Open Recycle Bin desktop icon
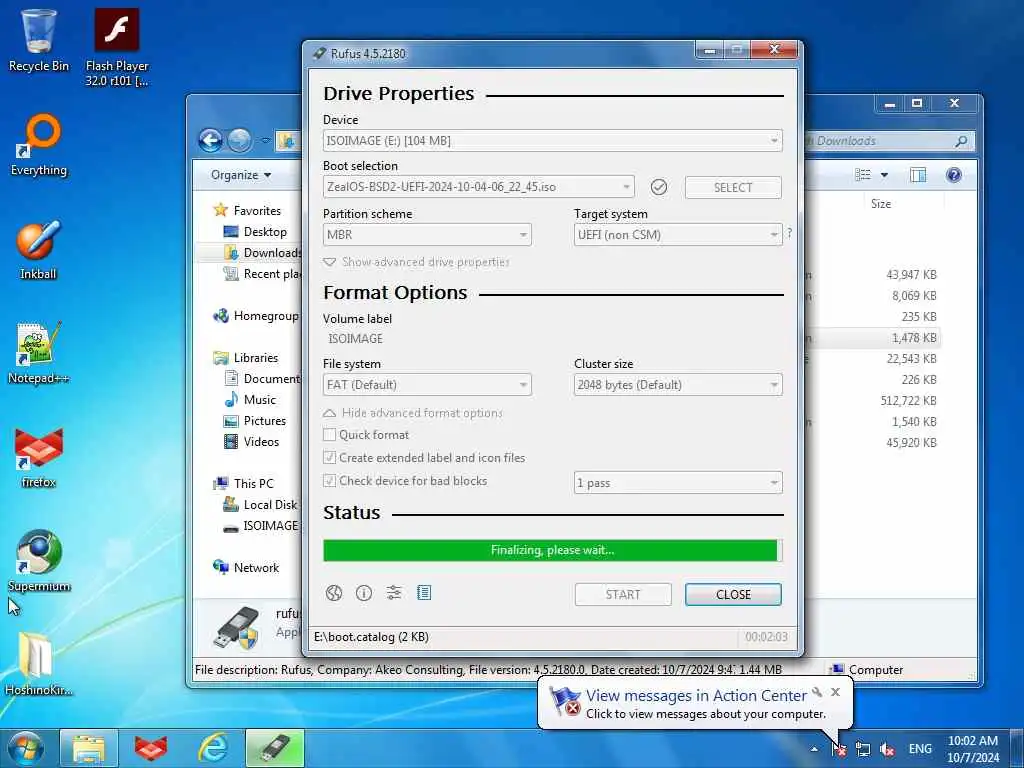This screenshot has height=768, width=1024. tap(39, 40)
